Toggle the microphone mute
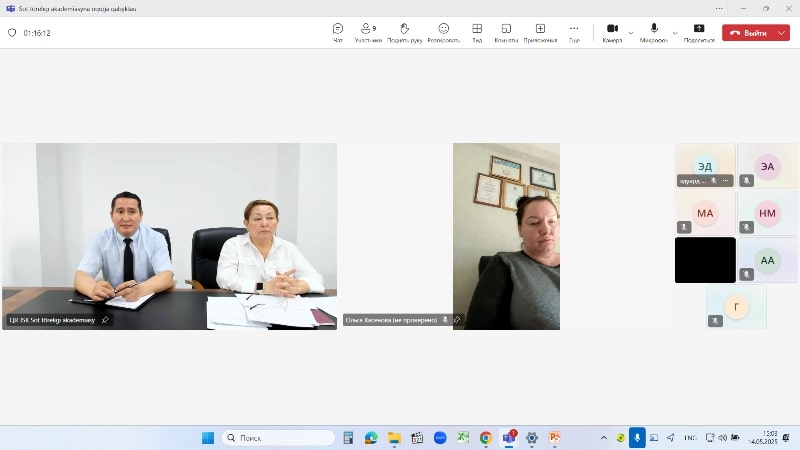800x450 pixels. 654,33
